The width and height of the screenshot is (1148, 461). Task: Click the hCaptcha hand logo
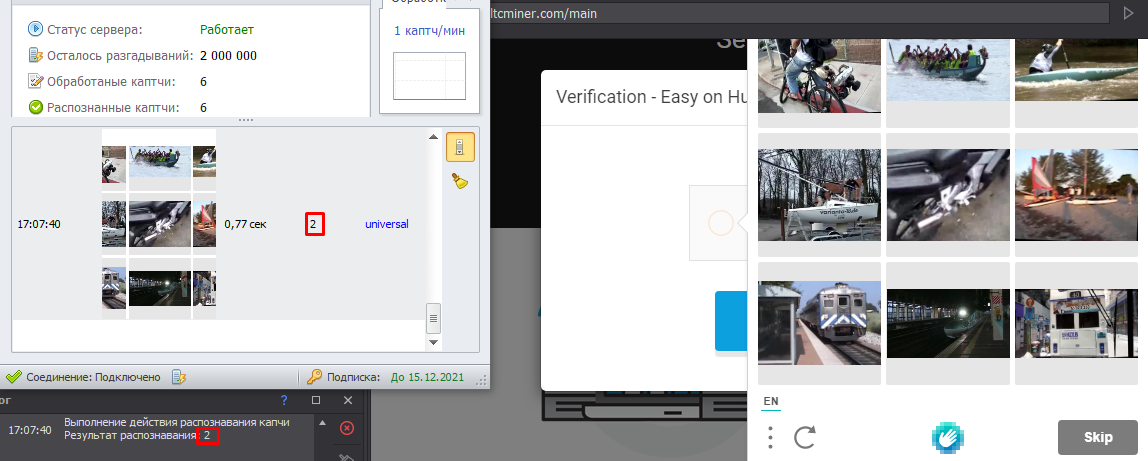pos(947,438)
